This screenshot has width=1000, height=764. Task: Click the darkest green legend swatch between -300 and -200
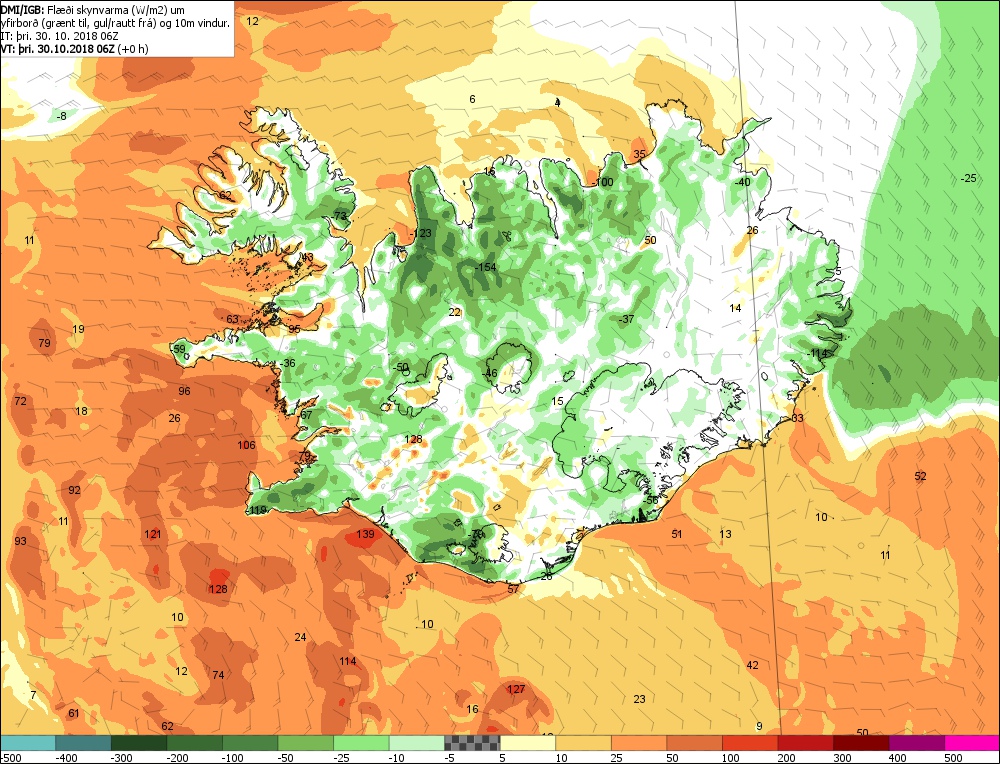[x=139, y=743]
